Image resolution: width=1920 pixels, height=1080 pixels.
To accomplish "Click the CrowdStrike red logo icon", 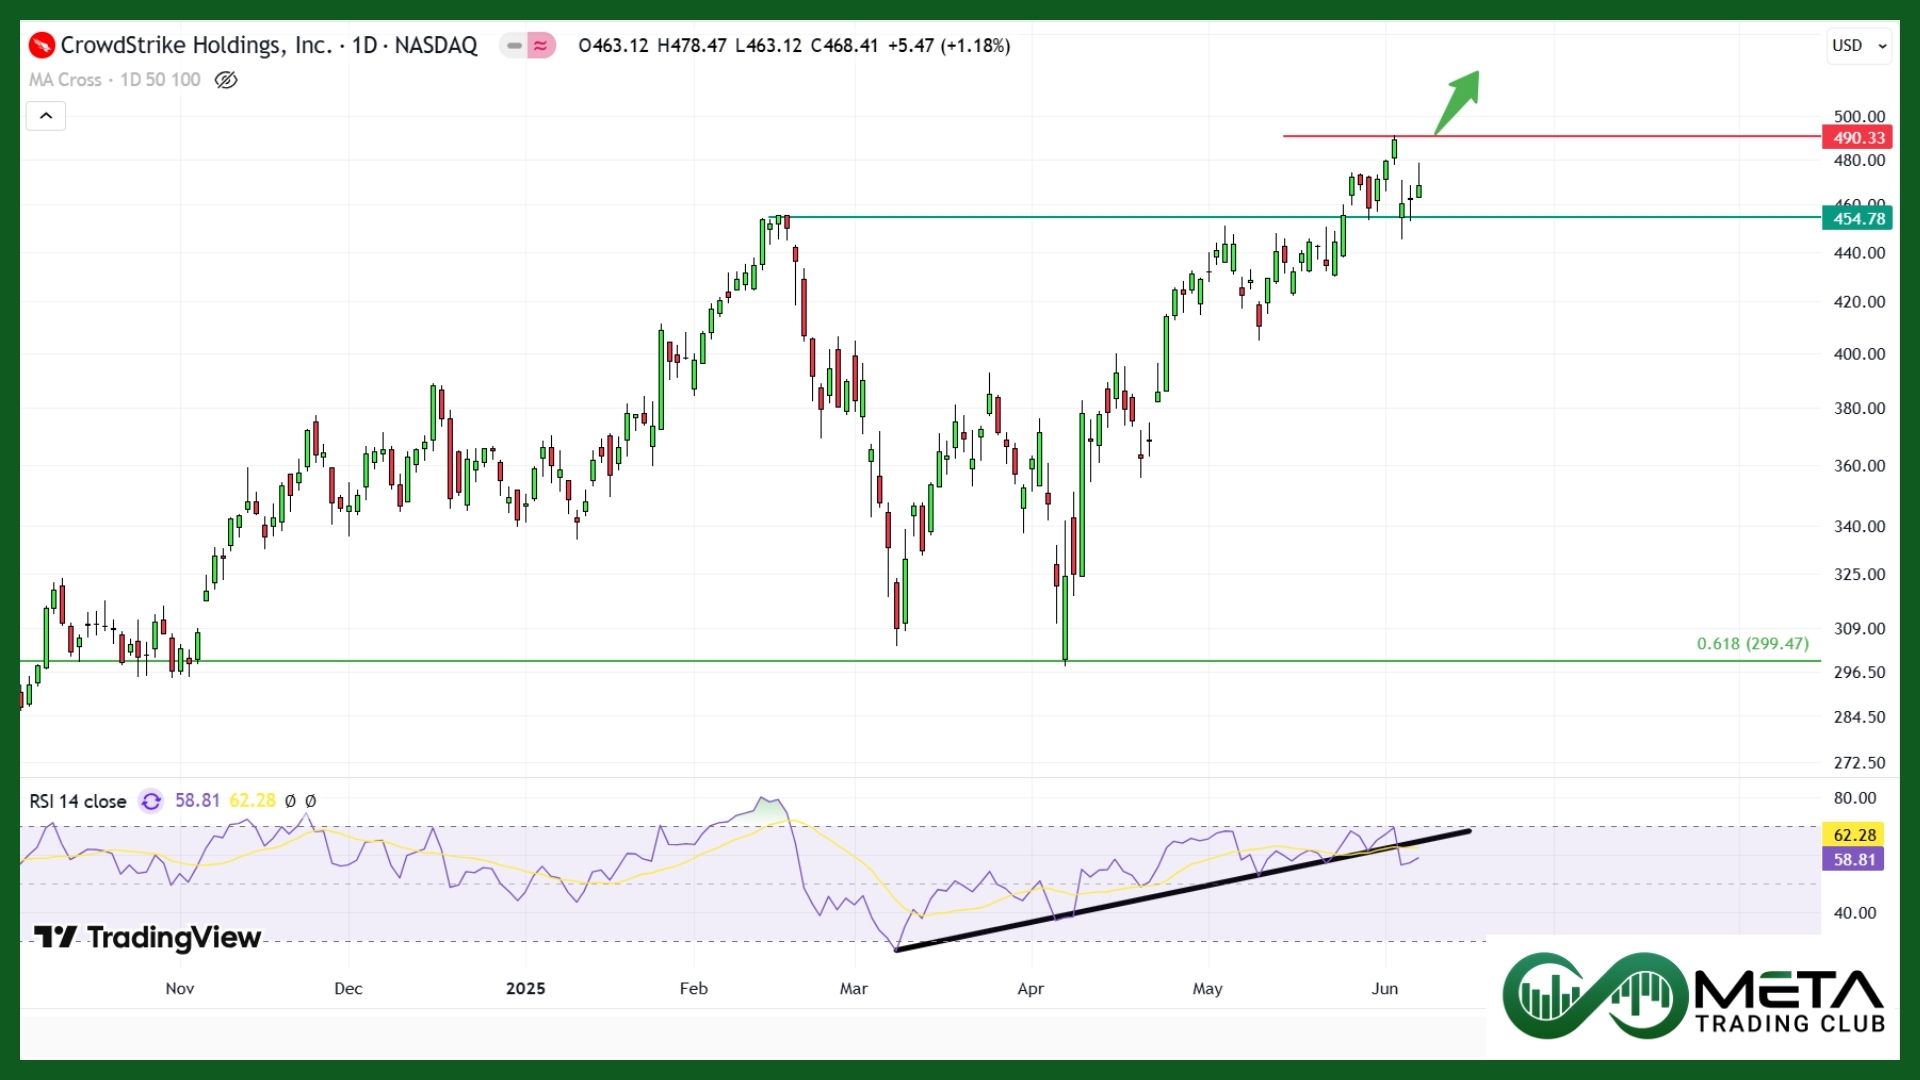I will pos(42,45).
